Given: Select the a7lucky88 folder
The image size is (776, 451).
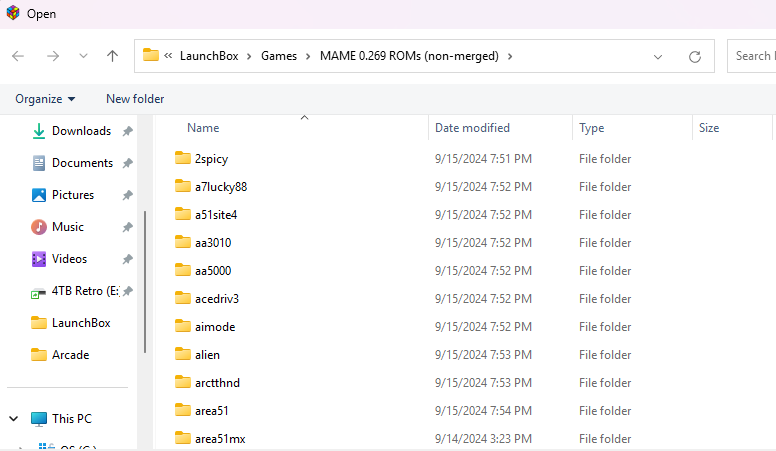Looking at the screenshot, I should (221, 187).
